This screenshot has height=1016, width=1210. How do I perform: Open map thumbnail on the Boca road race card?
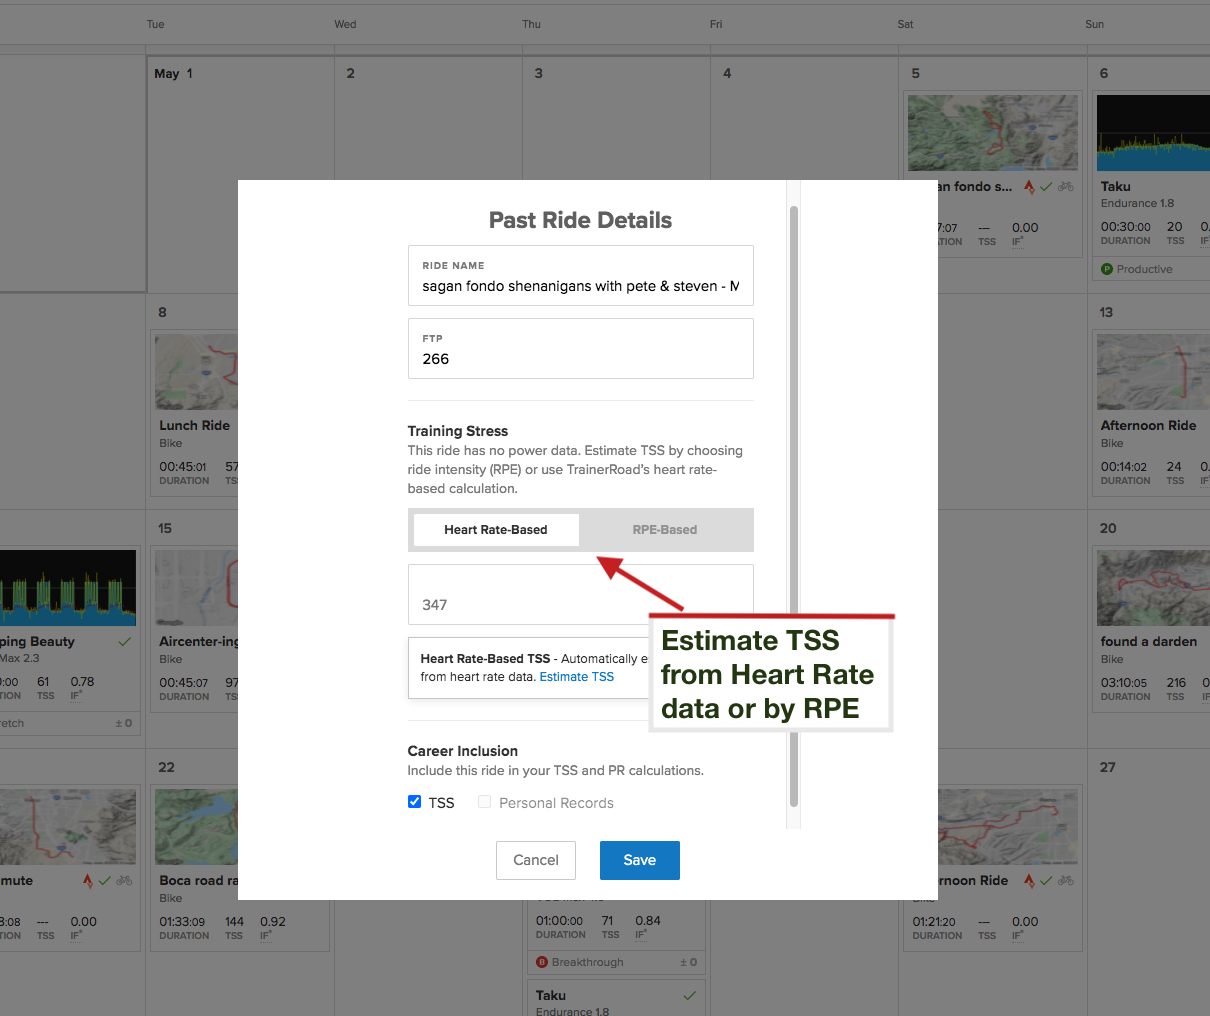coord(197,827)
